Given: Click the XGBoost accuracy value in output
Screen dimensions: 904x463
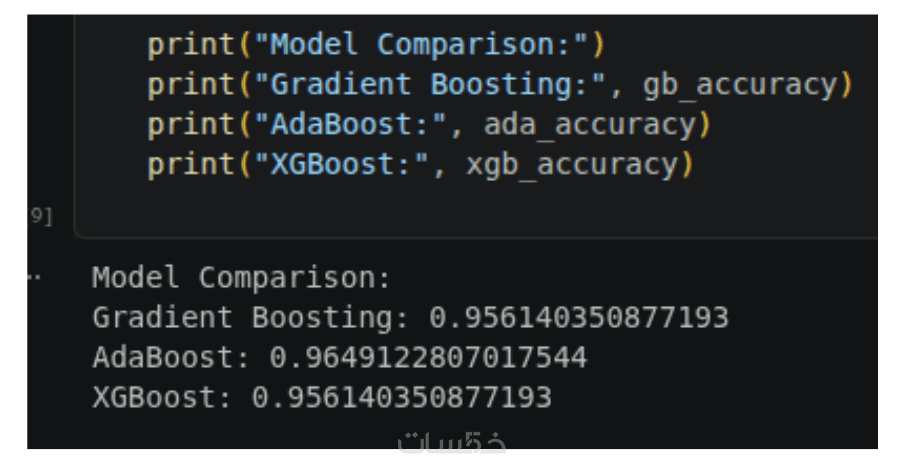Looking at the screenshot, I should point(401,398).
